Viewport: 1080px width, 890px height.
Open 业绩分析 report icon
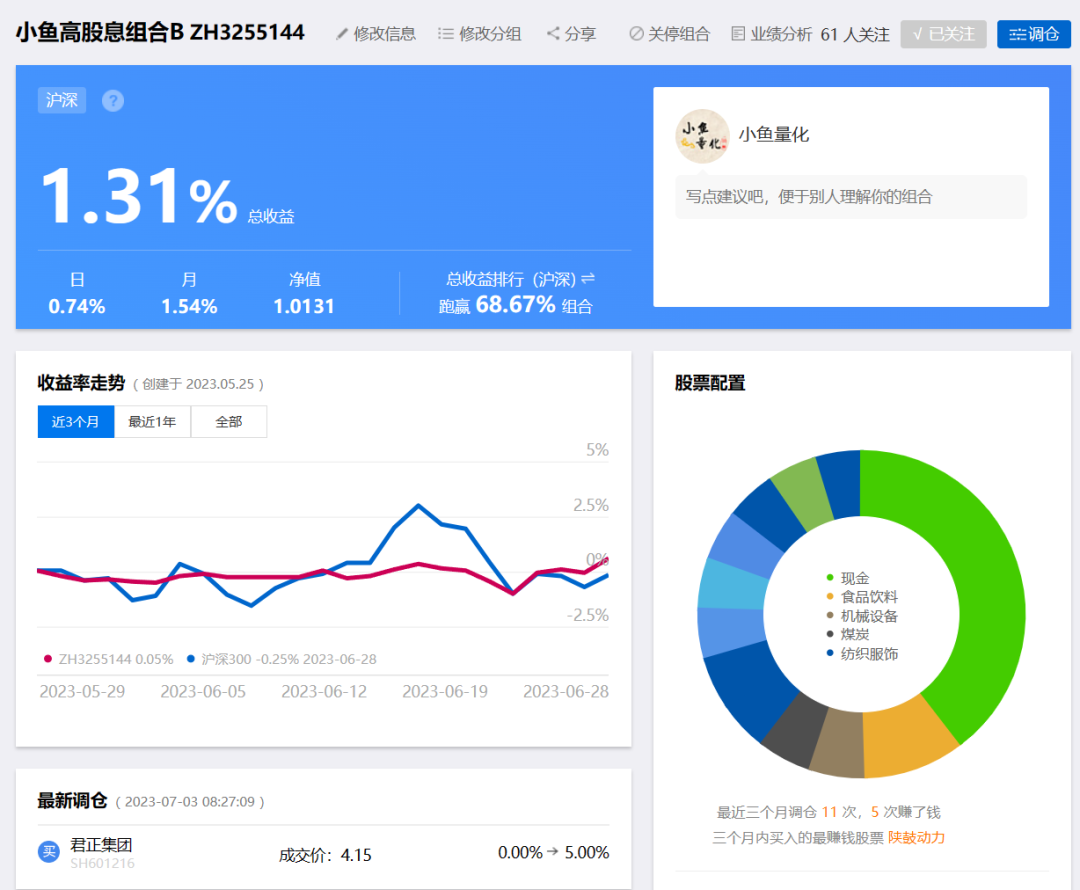tap(738, 34)
